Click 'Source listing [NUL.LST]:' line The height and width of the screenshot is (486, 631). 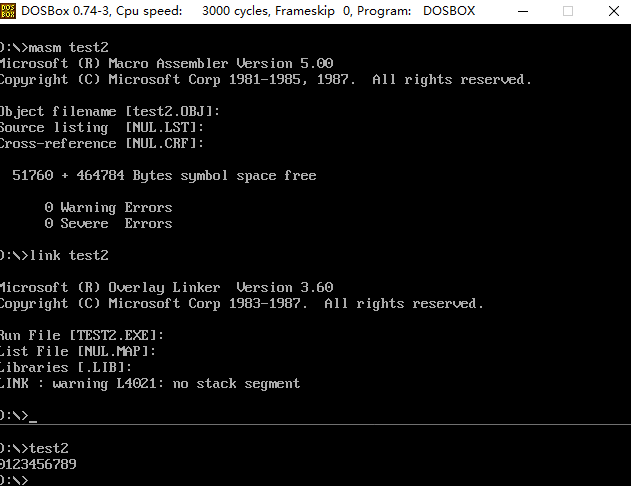pos(102,128)
